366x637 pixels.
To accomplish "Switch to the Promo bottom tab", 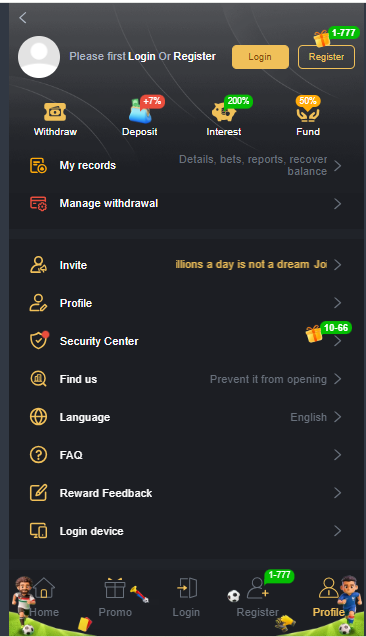I will click(115, 598).
